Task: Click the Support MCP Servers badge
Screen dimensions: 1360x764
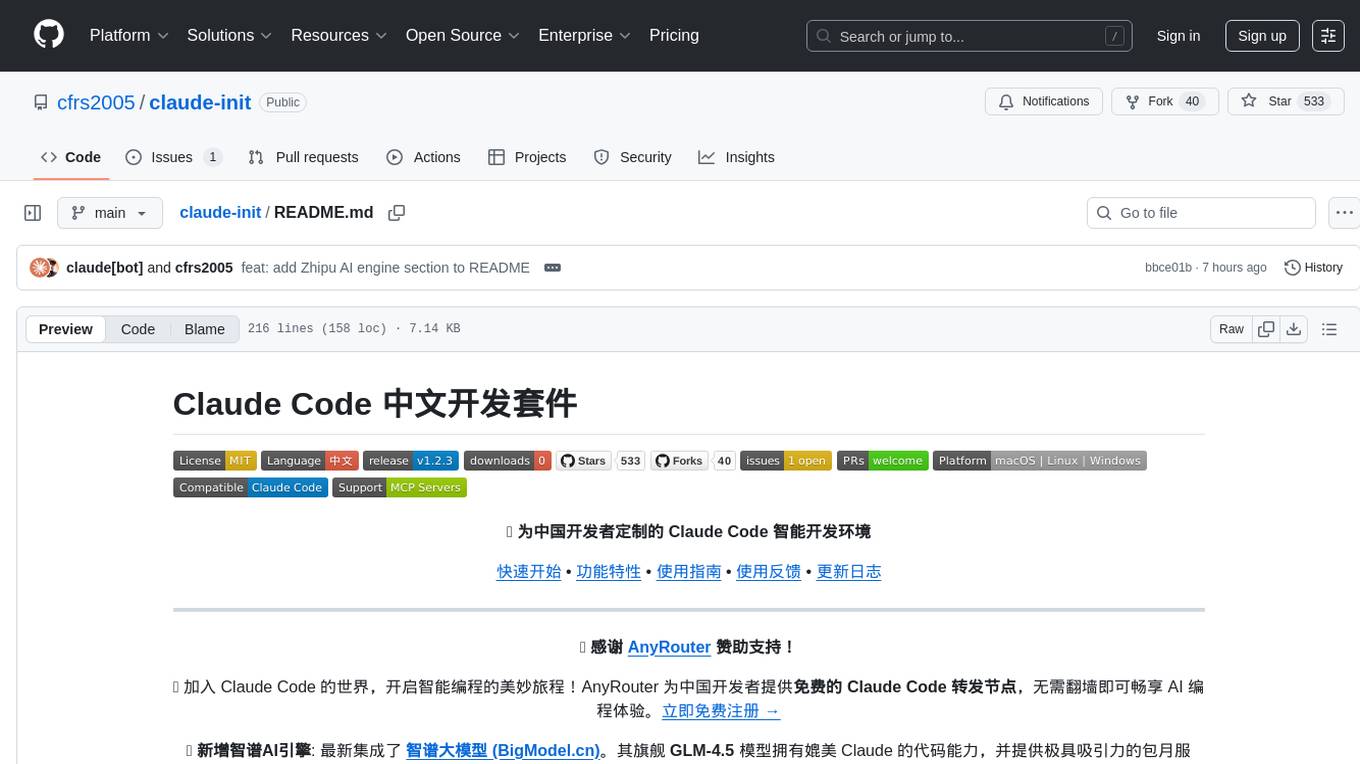Action: coord(400,488)
